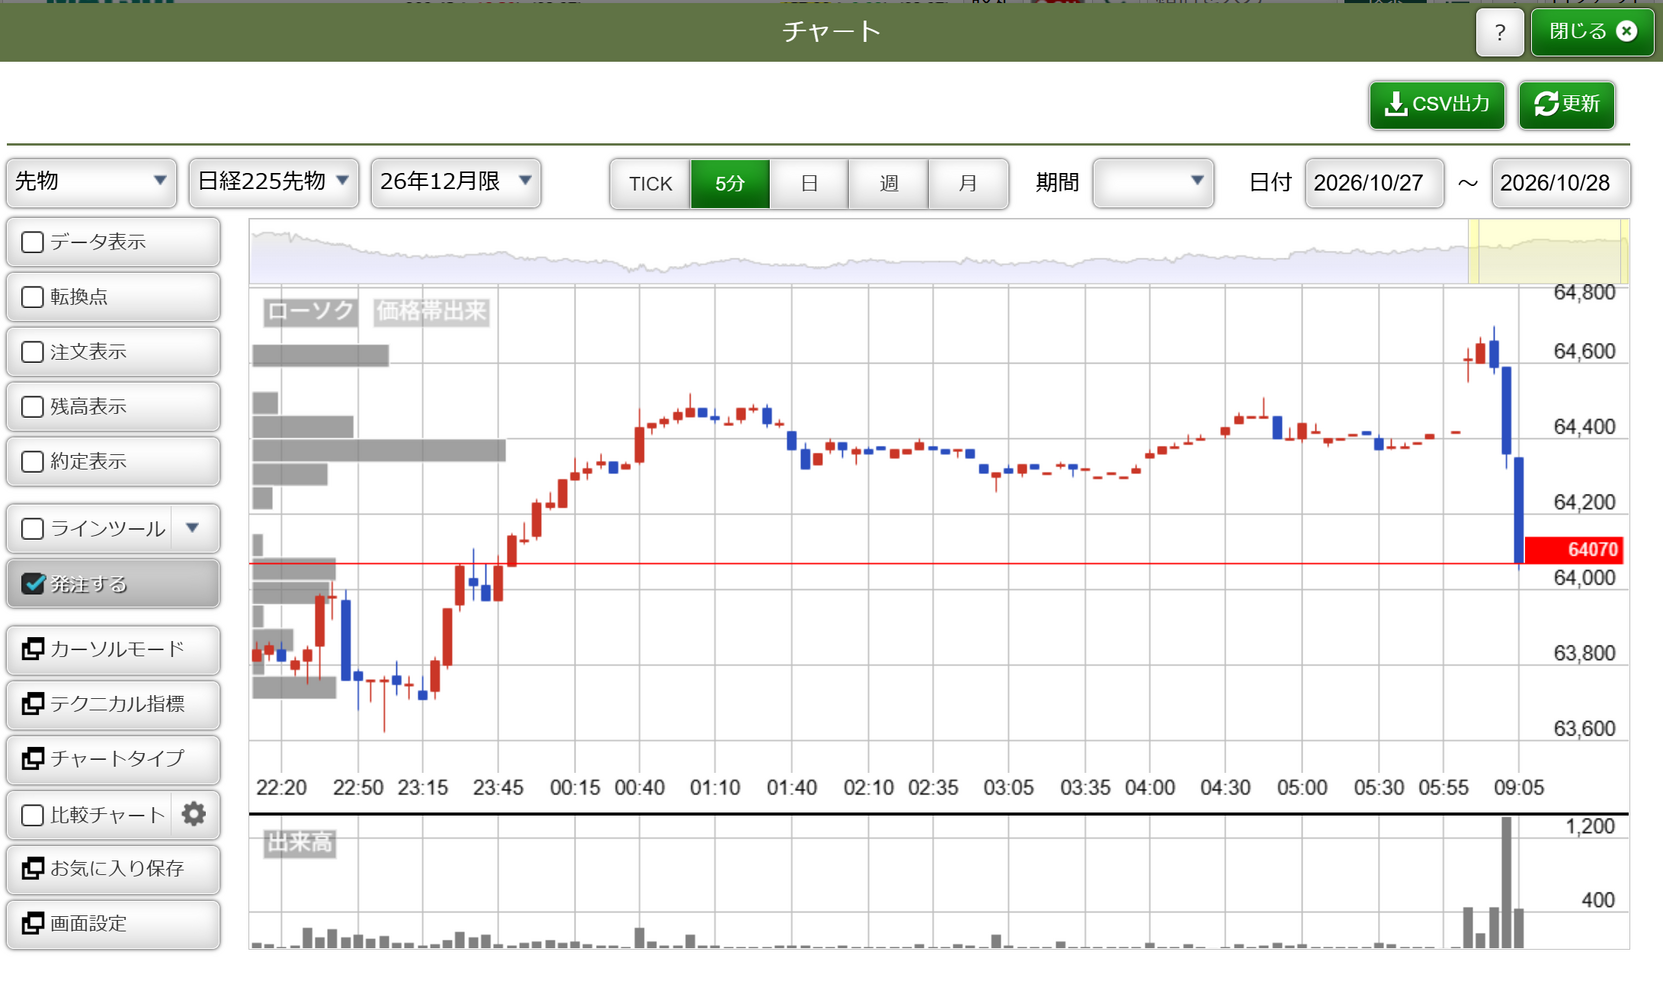
Task: Click the ローソク chart label
Action: pyautogui.click(x=310, y=312)
